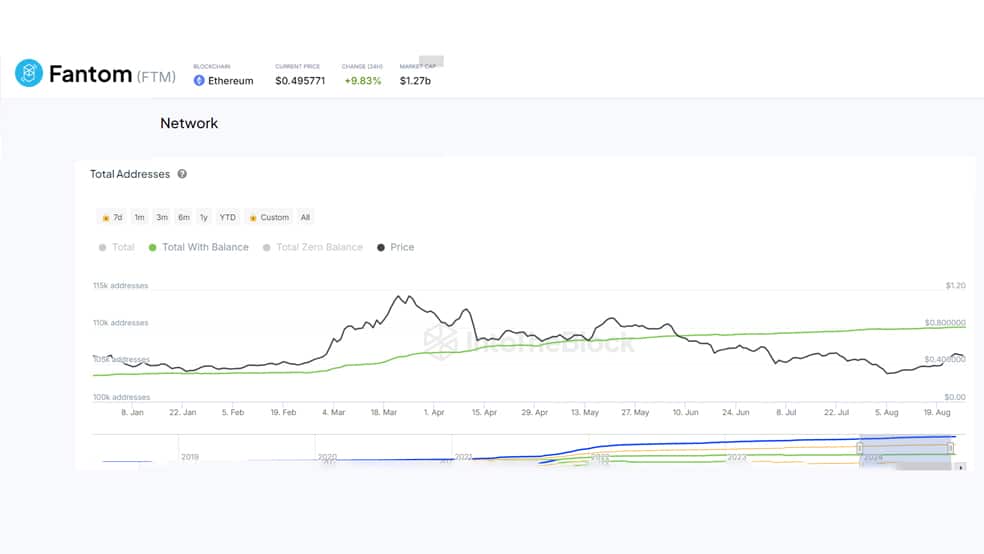Click the 19. Aug axis label
The height and width of the screenshot is (554, 984).
click(x=937, y=412)
